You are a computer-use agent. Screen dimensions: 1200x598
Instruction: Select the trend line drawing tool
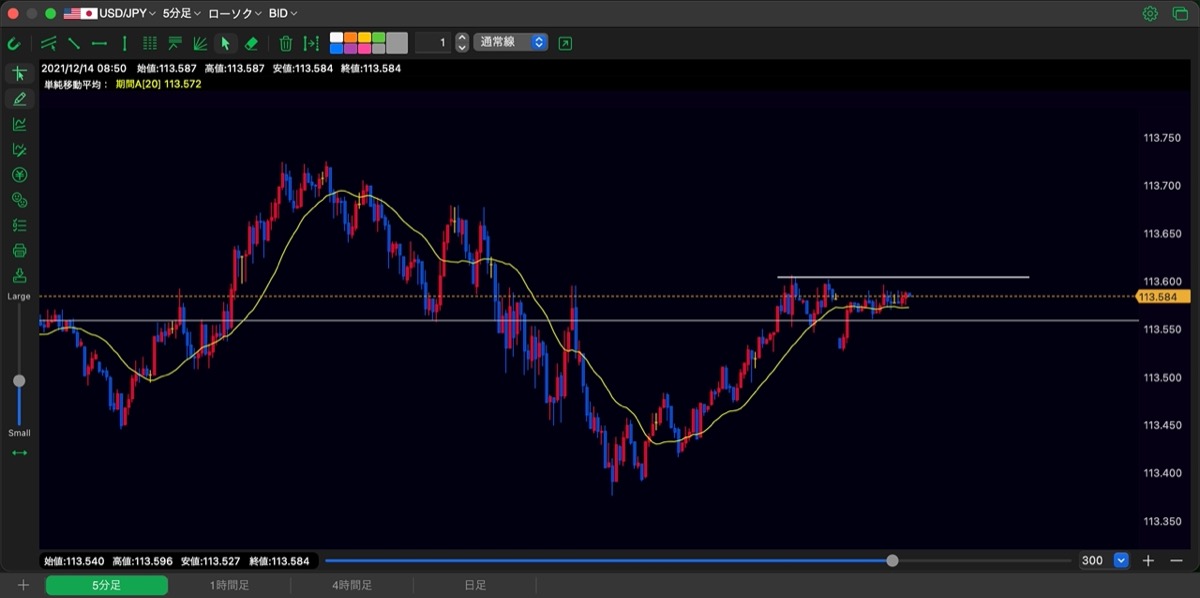tap(74, 43)
